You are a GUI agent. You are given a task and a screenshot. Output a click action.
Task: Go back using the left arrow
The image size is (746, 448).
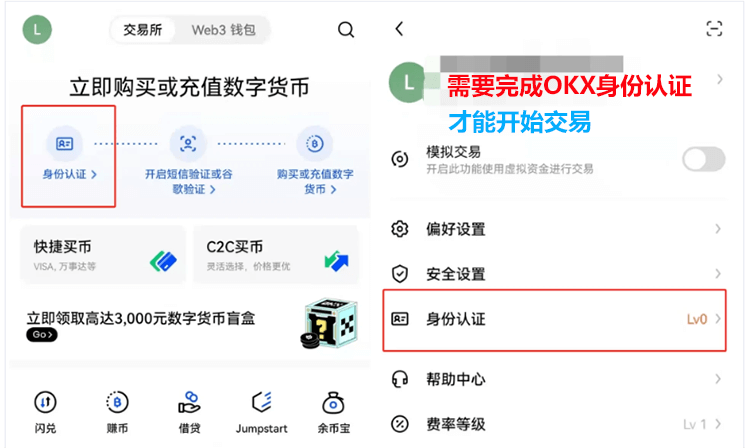[x=399, y=29]
